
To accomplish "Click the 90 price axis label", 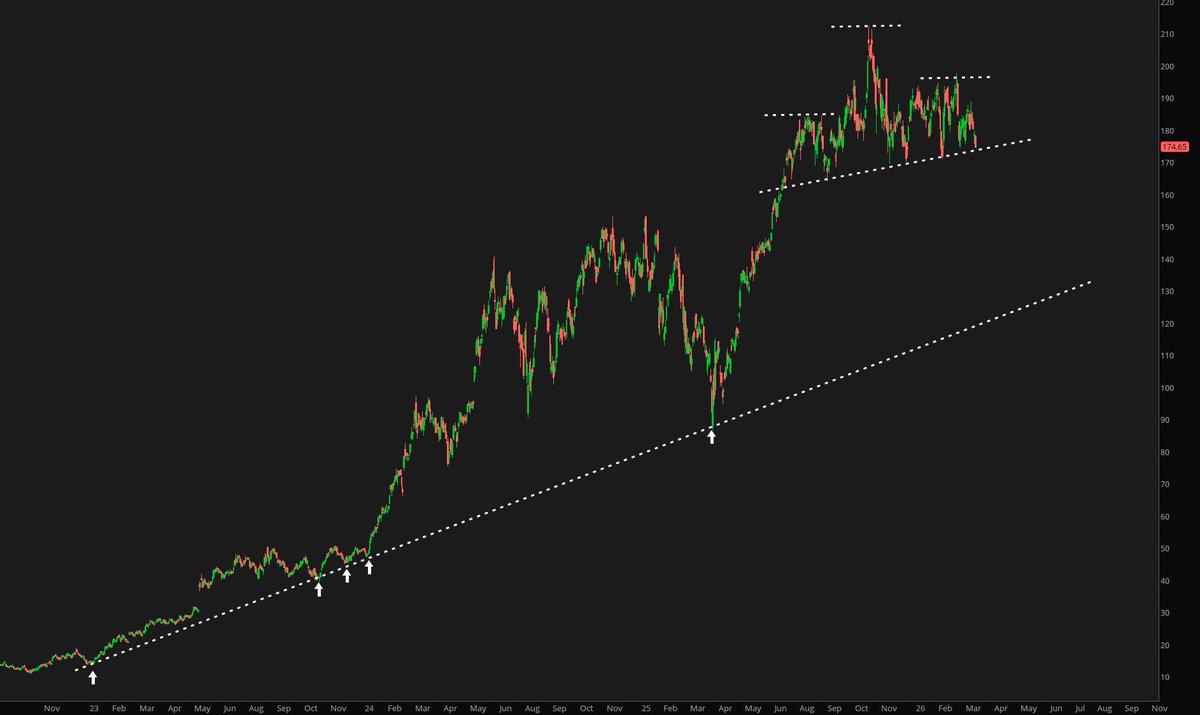I will click(1164, 420).
